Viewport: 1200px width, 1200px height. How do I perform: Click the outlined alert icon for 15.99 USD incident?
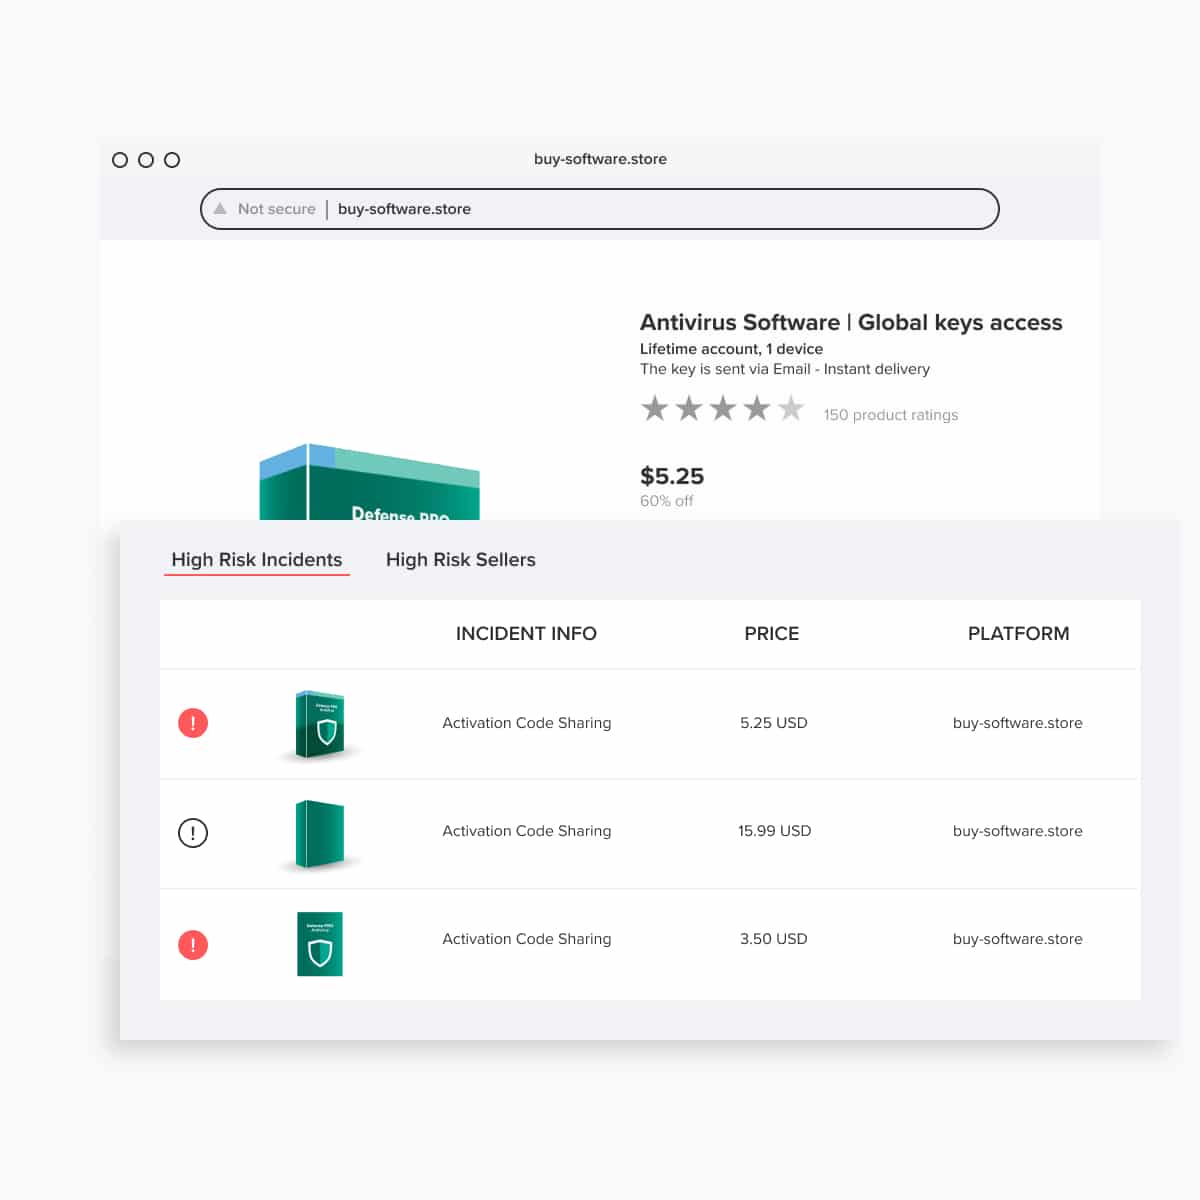point(193,832)
